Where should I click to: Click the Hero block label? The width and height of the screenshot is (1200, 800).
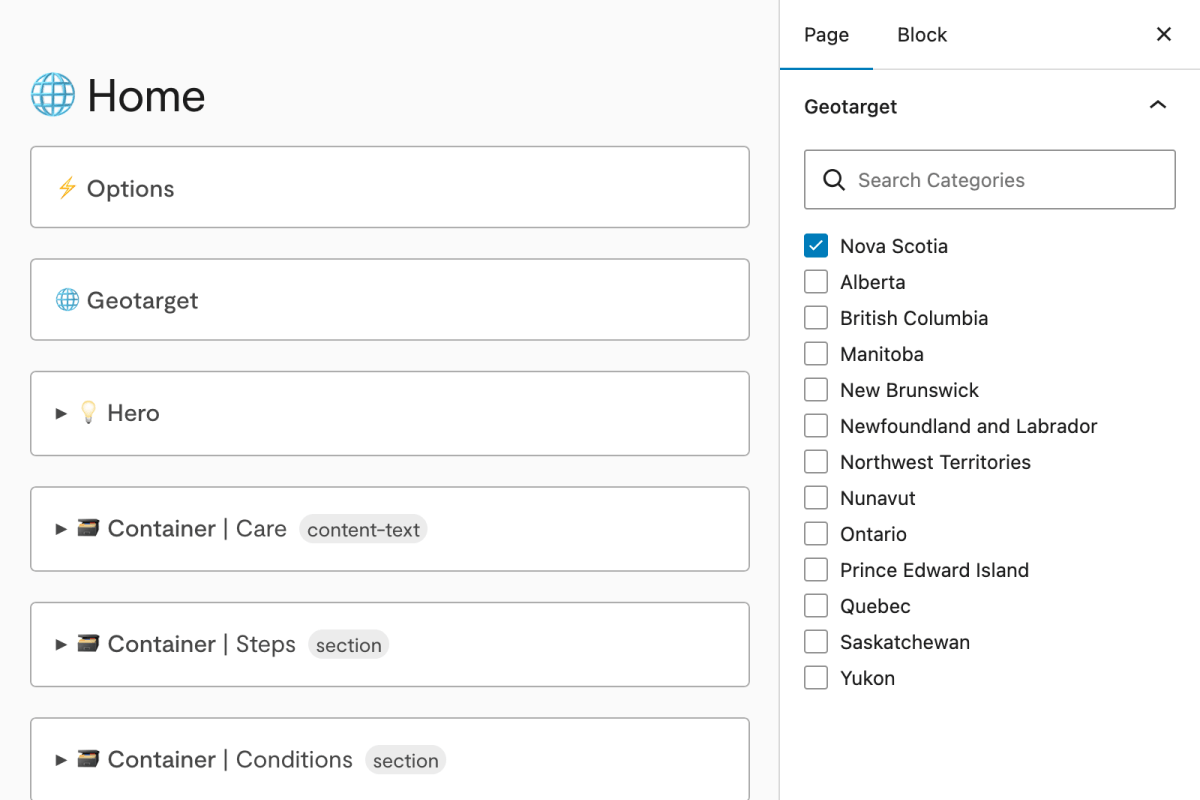click(133, 413)
